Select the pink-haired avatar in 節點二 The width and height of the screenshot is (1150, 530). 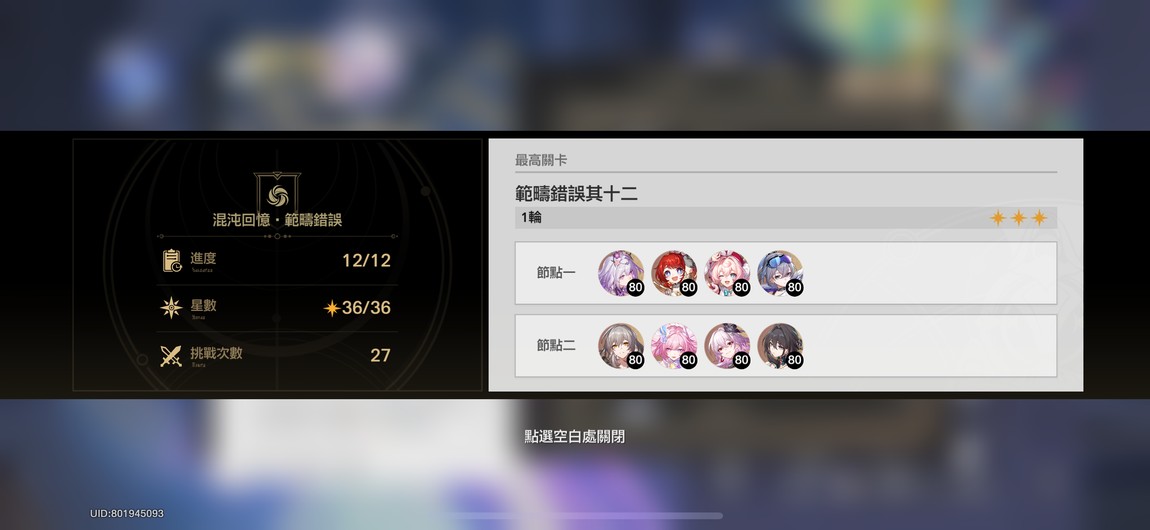[674, 346]
